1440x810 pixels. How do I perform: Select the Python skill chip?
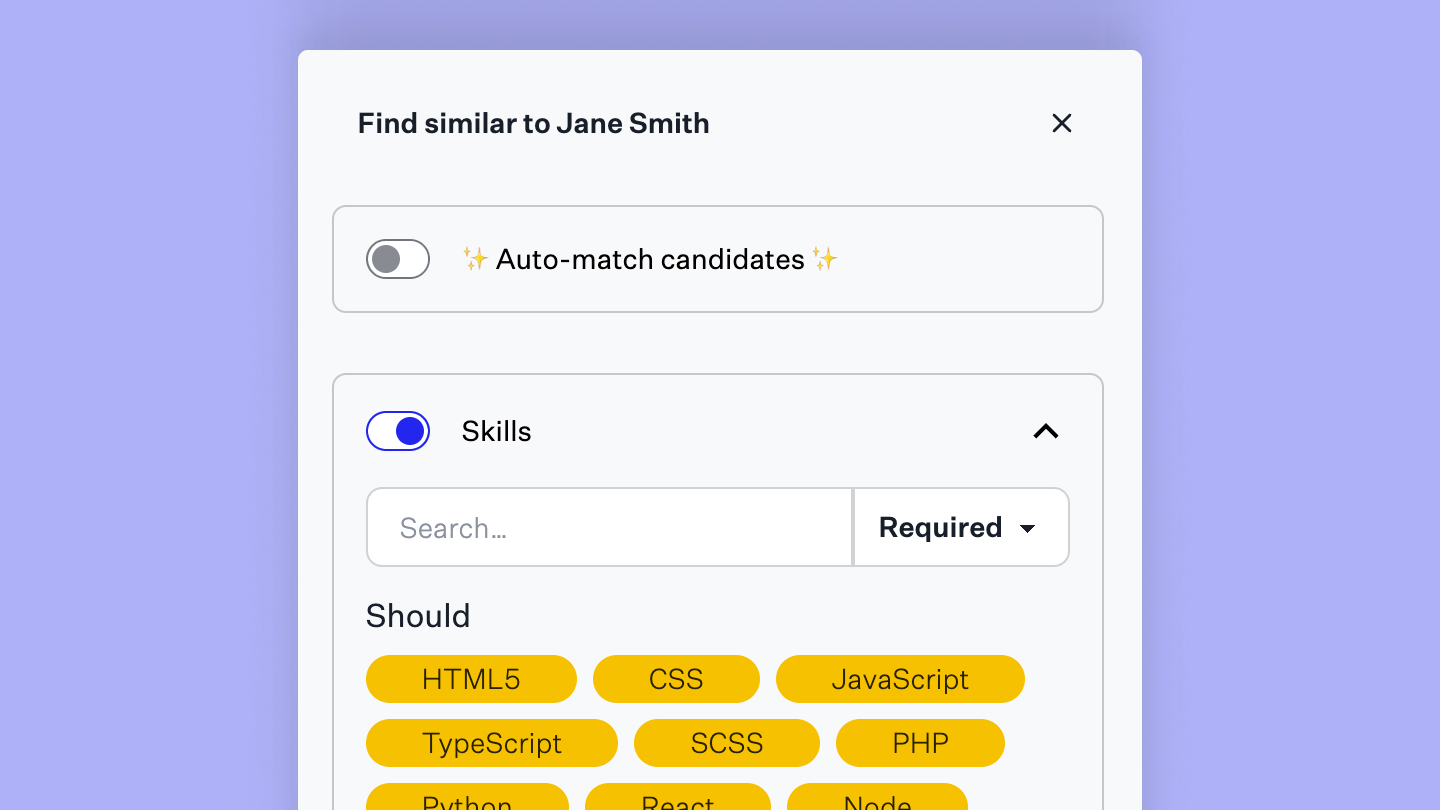click(x=467, y=800)
